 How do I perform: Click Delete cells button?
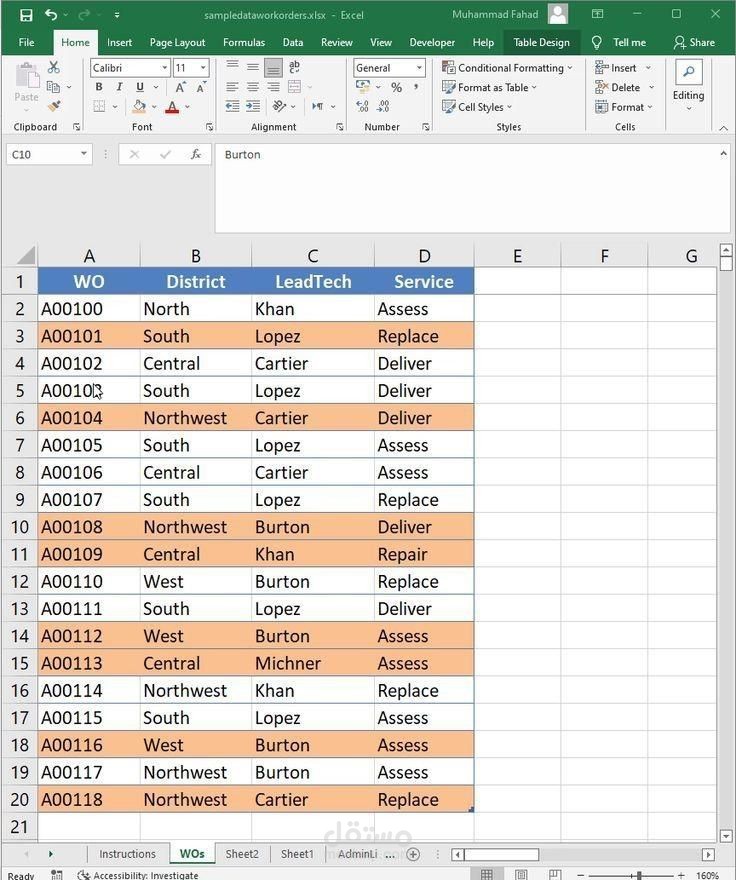[x=618, y=88]
